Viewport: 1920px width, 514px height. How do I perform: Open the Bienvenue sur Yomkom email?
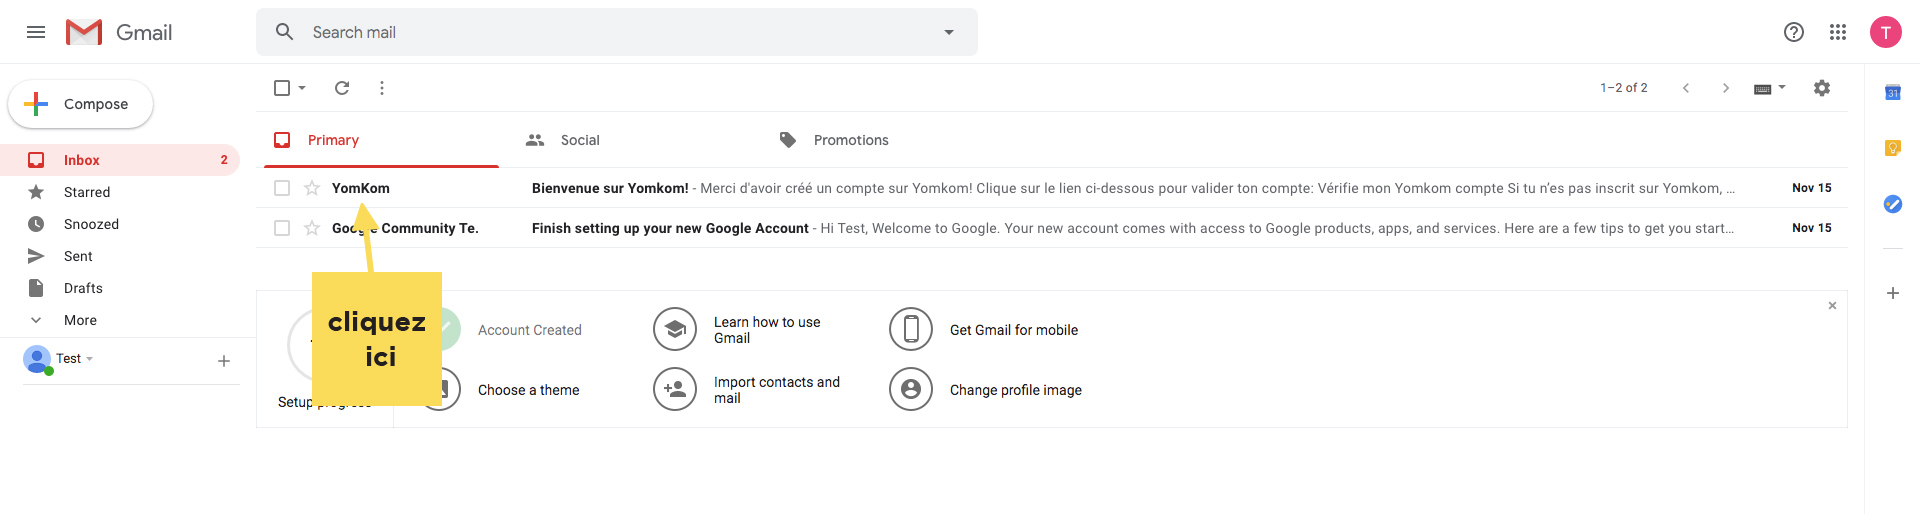(1051, 188)
